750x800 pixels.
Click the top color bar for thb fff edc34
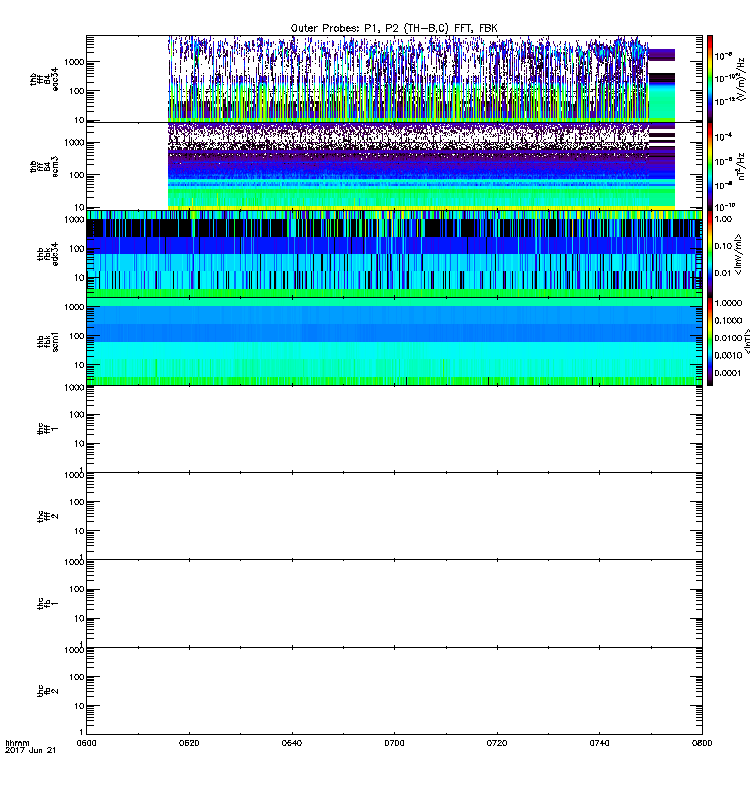[x=710, y=78]
